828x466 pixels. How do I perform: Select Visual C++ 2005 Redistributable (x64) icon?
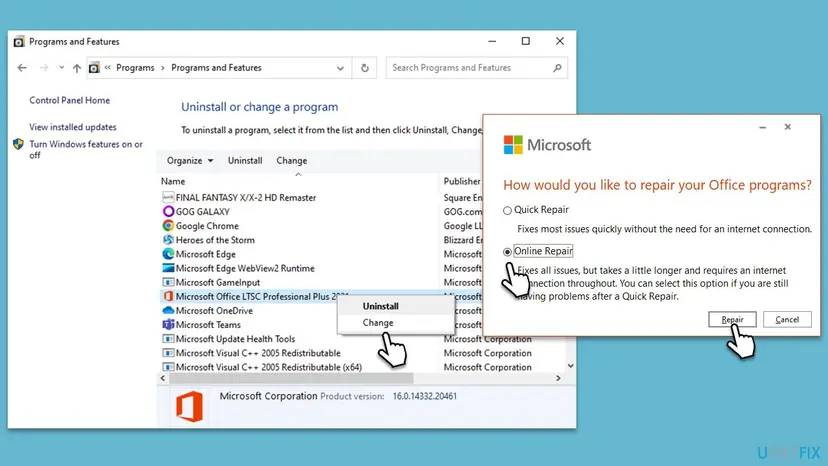coord(168,367)
